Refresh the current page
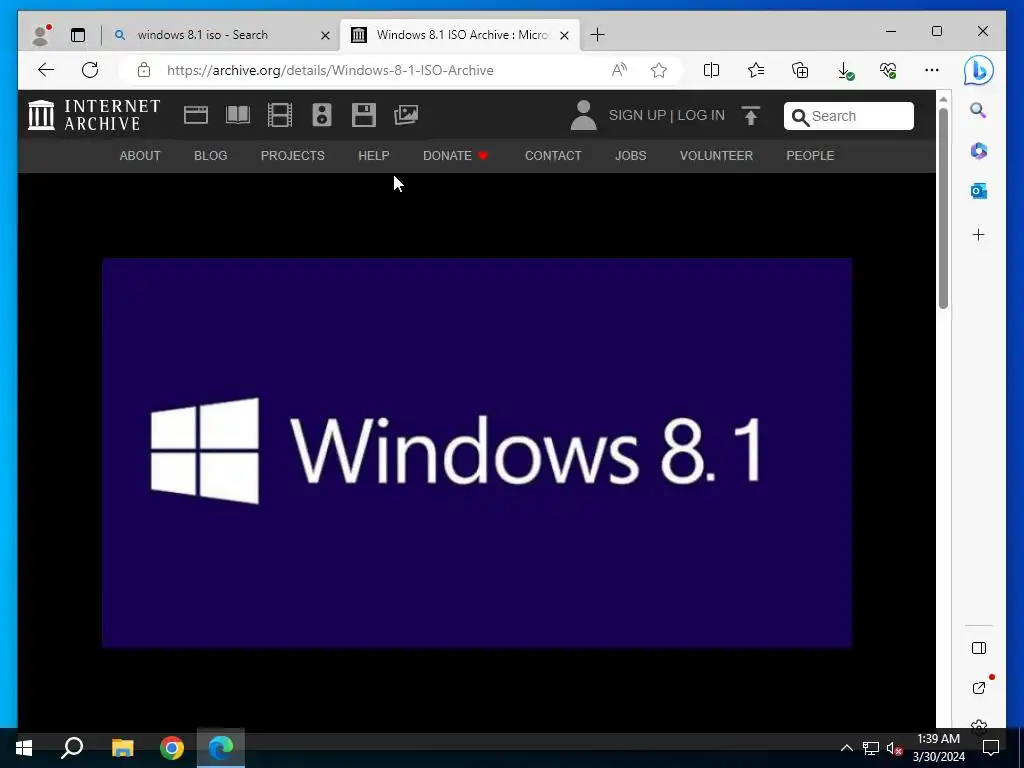Image resolution: width=1024 pixels, height=768 pixels. [90, 70]
